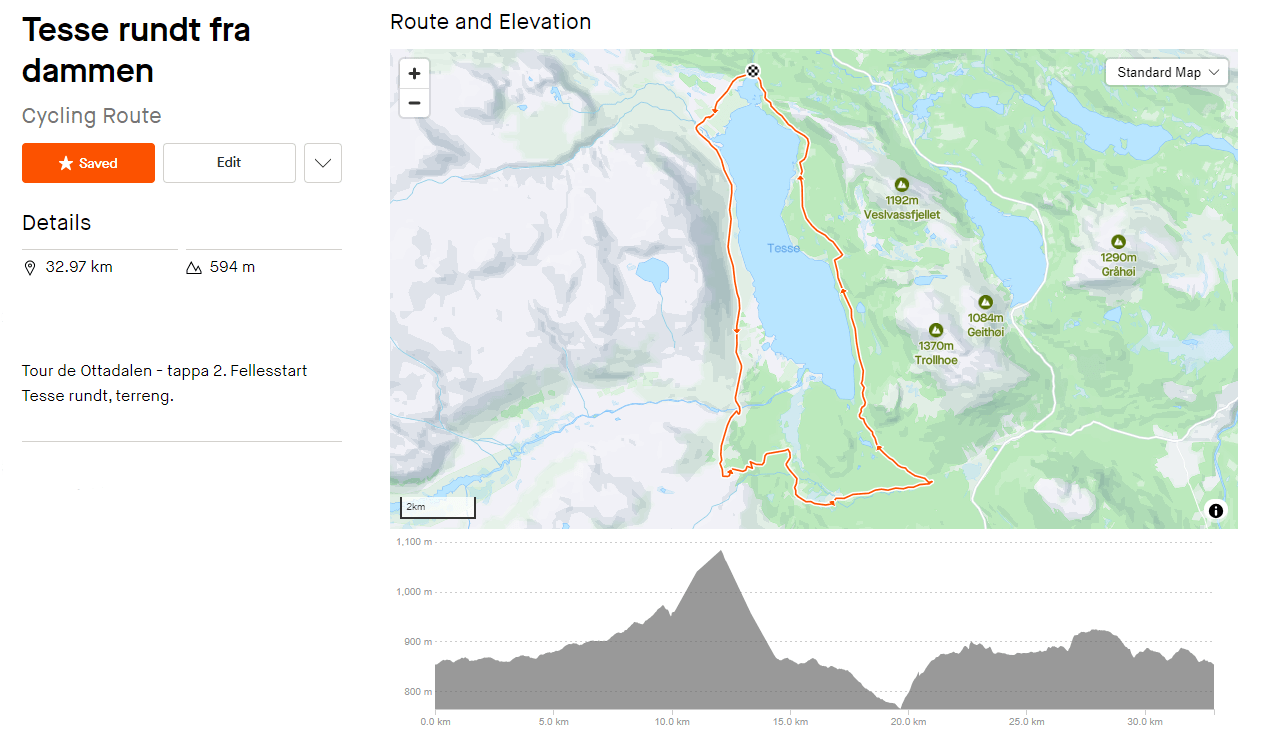Zoom out on the route map
Screen dimensions: 1269x741
pos(414,103)
